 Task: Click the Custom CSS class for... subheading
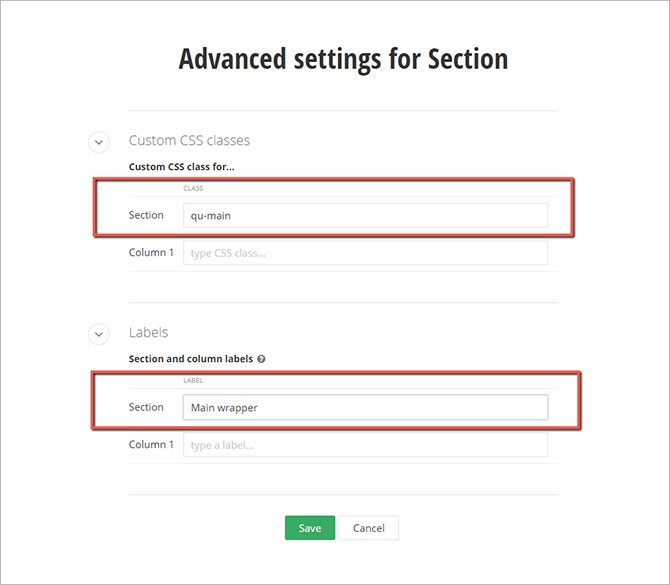point(182,166)
